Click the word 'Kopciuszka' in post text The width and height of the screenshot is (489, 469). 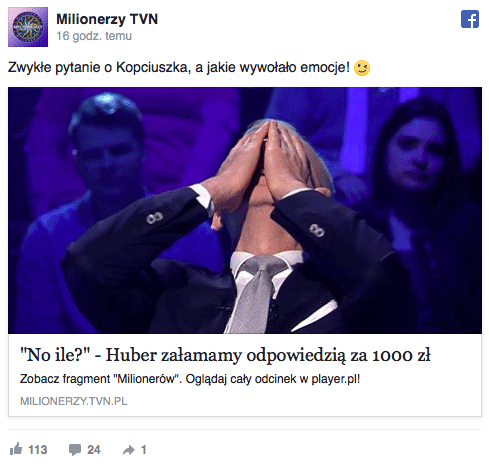click(153, 67)
